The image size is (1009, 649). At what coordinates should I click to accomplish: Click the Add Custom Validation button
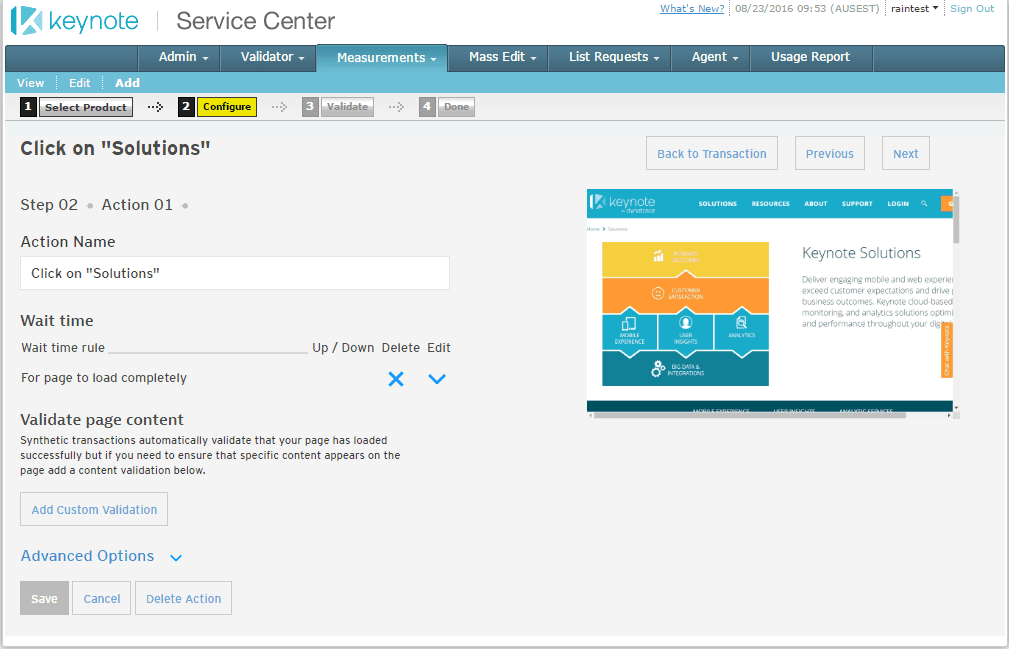[94, 509]
